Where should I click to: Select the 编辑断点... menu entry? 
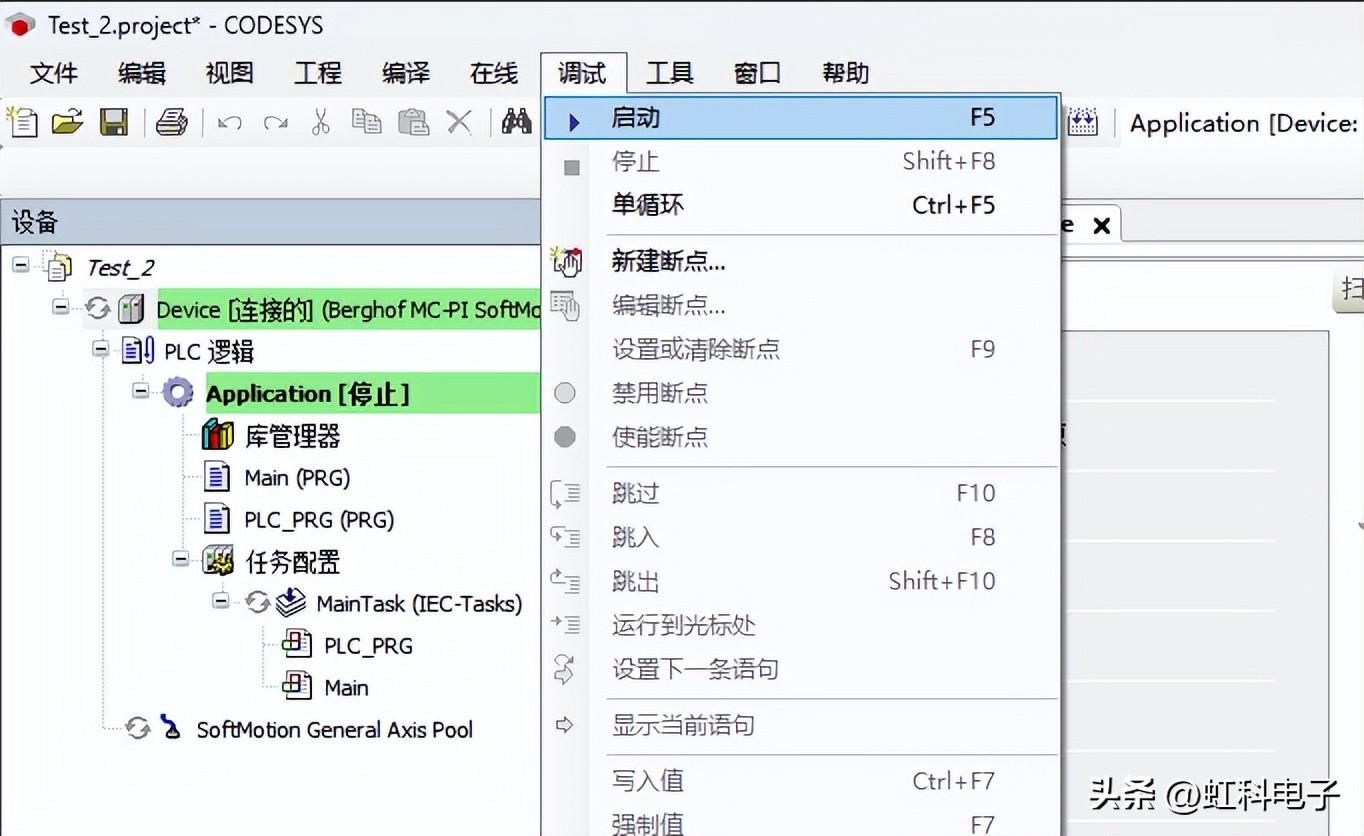801,306
